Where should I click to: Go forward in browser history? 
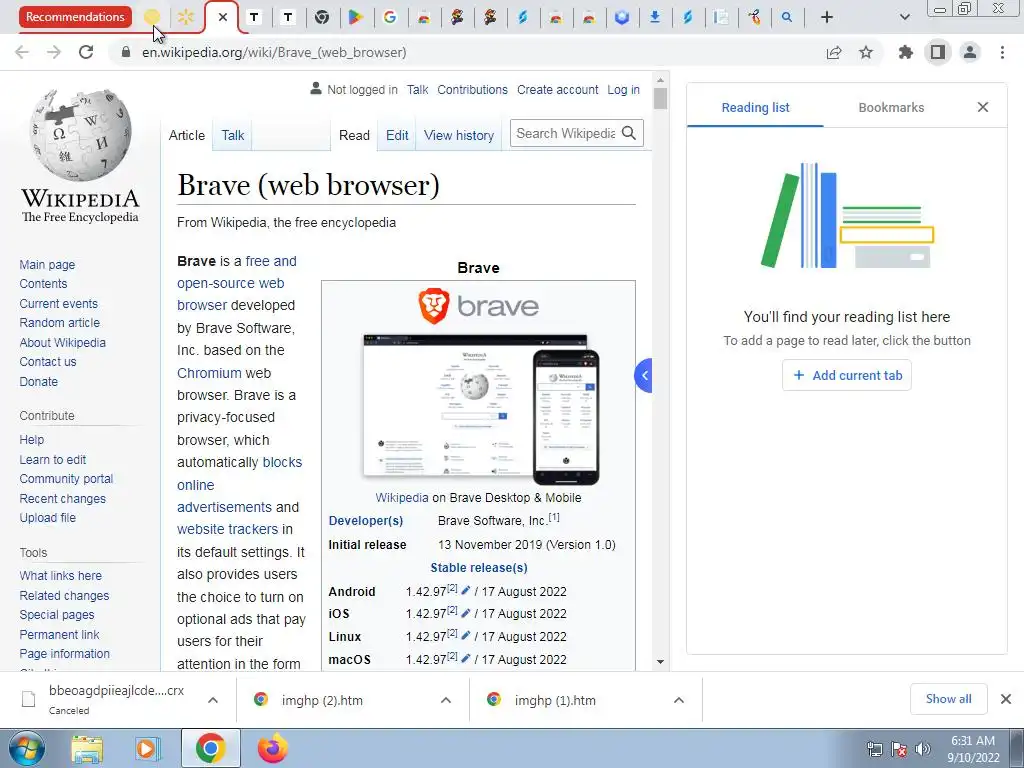coord(54,52)
